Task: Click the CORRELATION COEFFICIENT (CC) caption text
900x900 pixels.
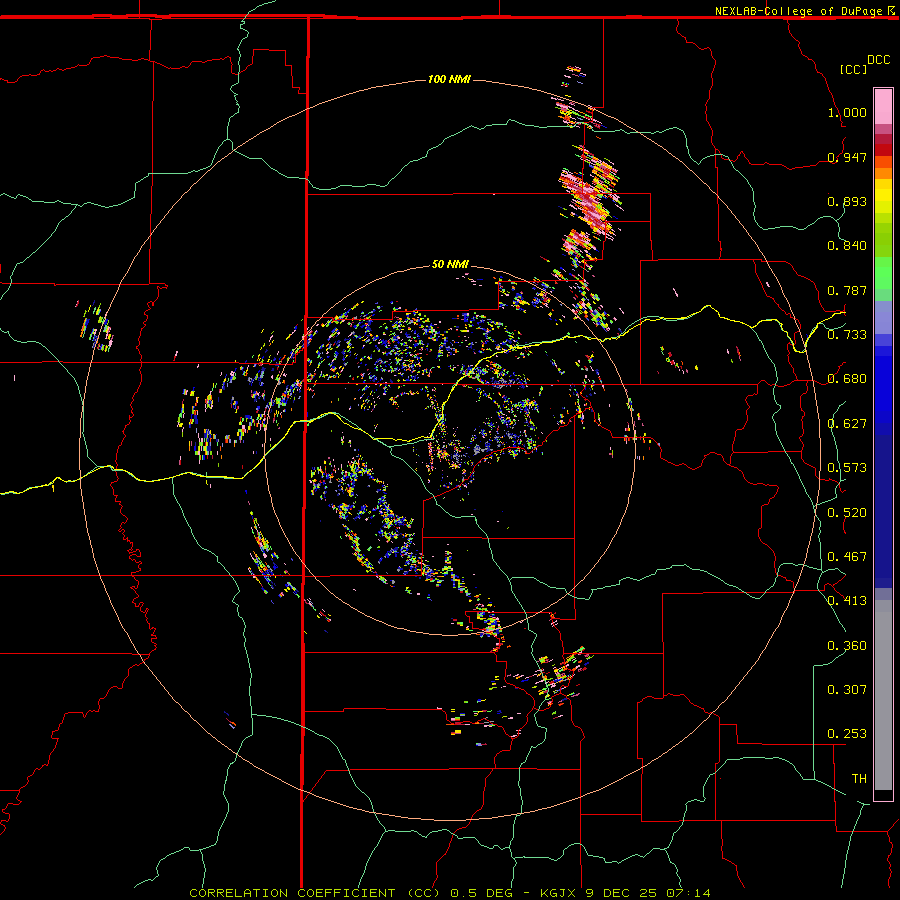Action: (x=315, y=893)
